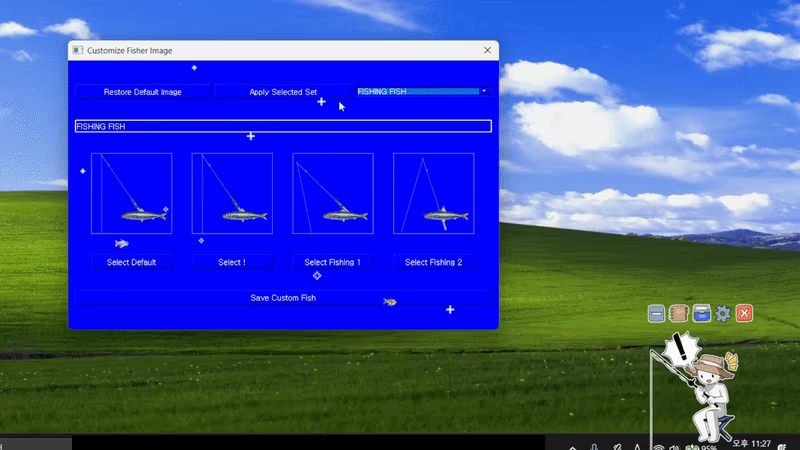This screenshot has height=450, width=800.
Task: Click the Select Fishing 2 button
Action: [x=434, y=262]
